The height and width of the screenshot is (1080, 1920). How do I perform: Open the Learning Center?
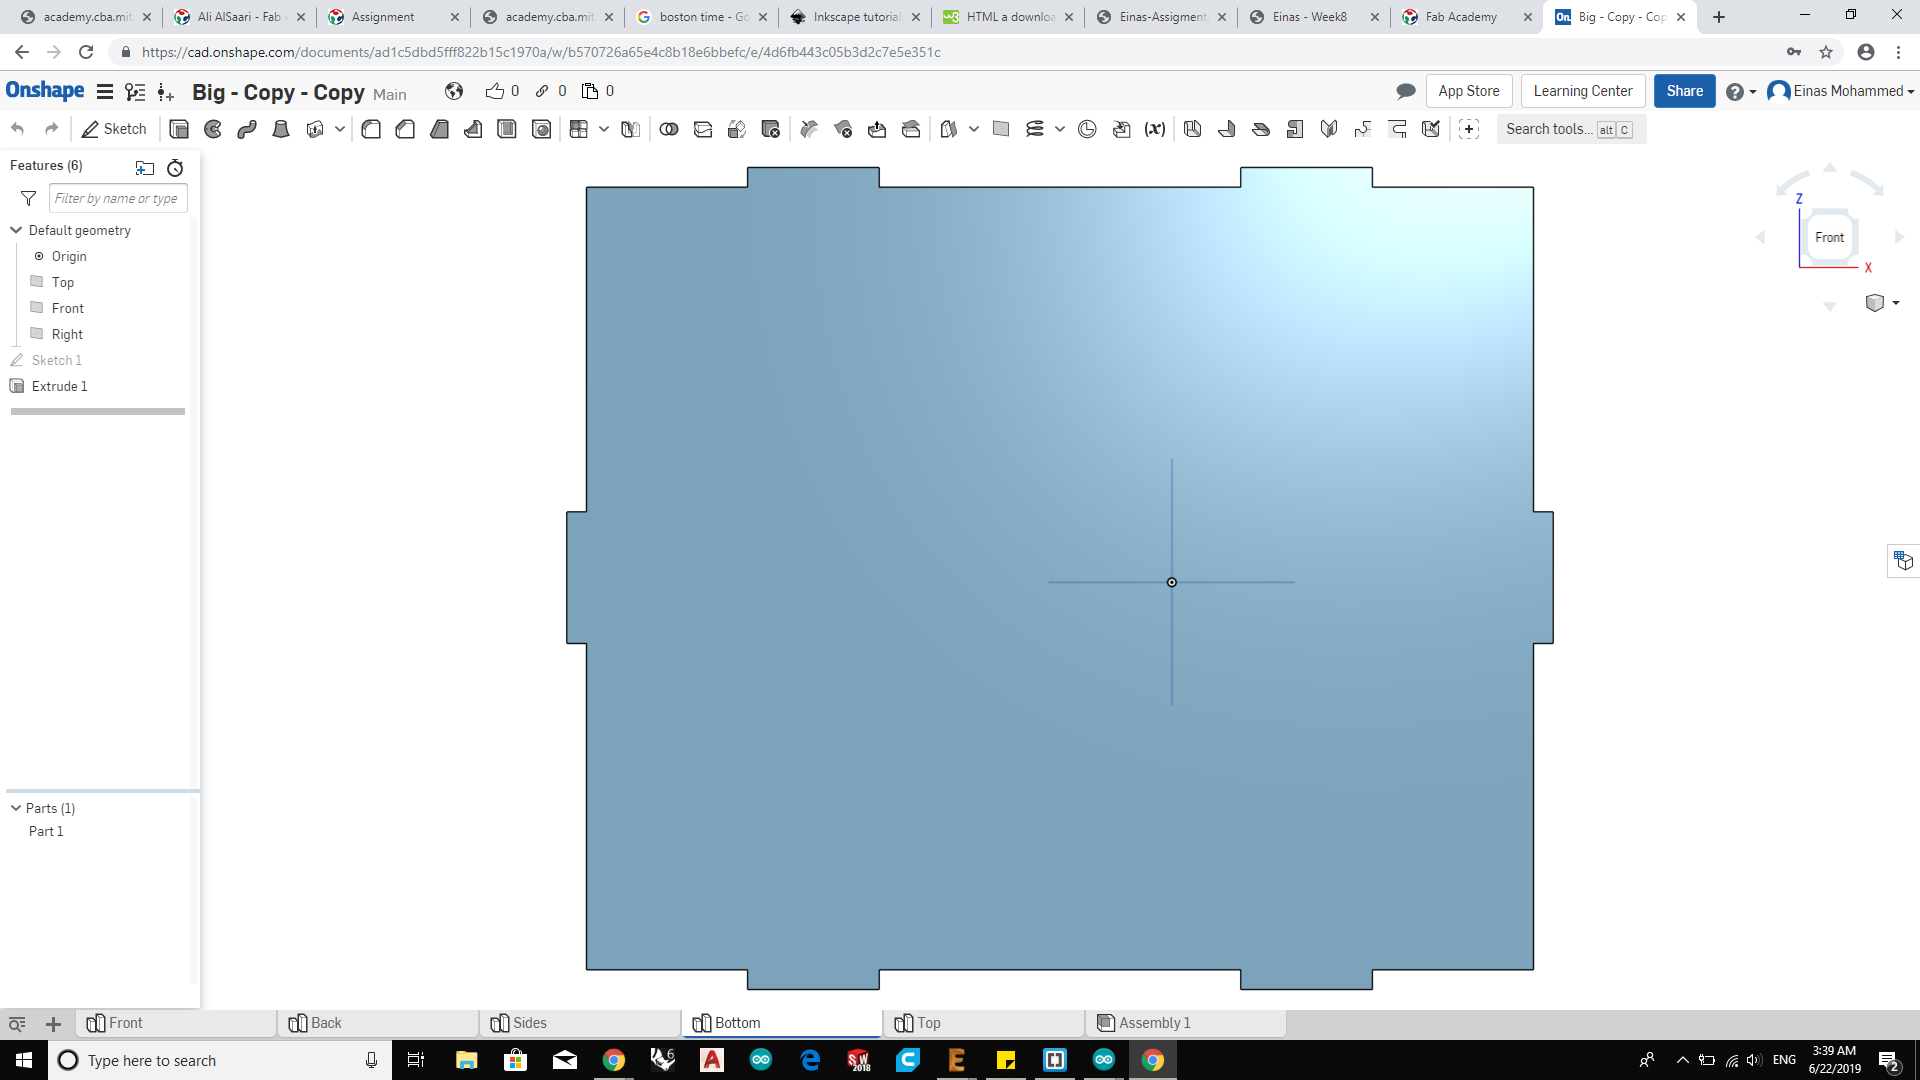point(1582,91)
